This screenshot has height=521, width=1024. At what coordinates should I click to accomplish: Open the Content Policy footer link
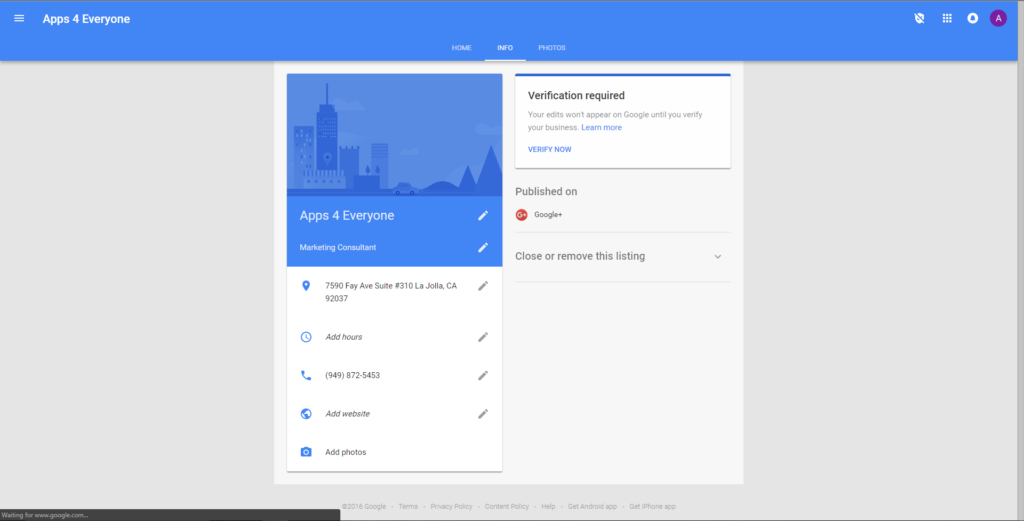click(507, 507)
